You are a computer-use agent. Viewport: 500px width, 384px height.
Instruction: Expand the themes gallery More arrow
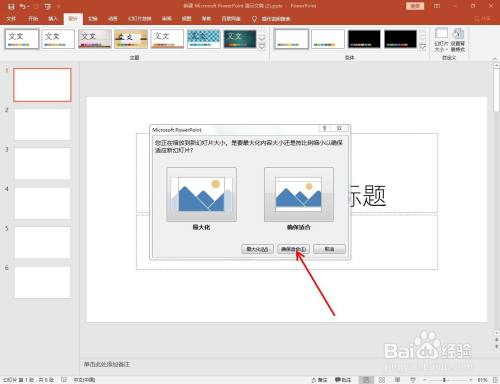262,47
